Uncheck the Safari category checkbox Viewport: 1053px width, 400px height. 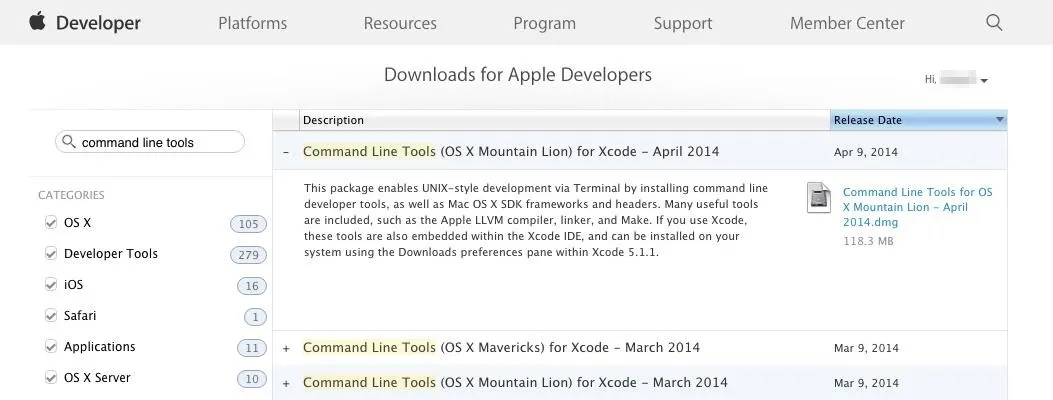pos(51,316)
